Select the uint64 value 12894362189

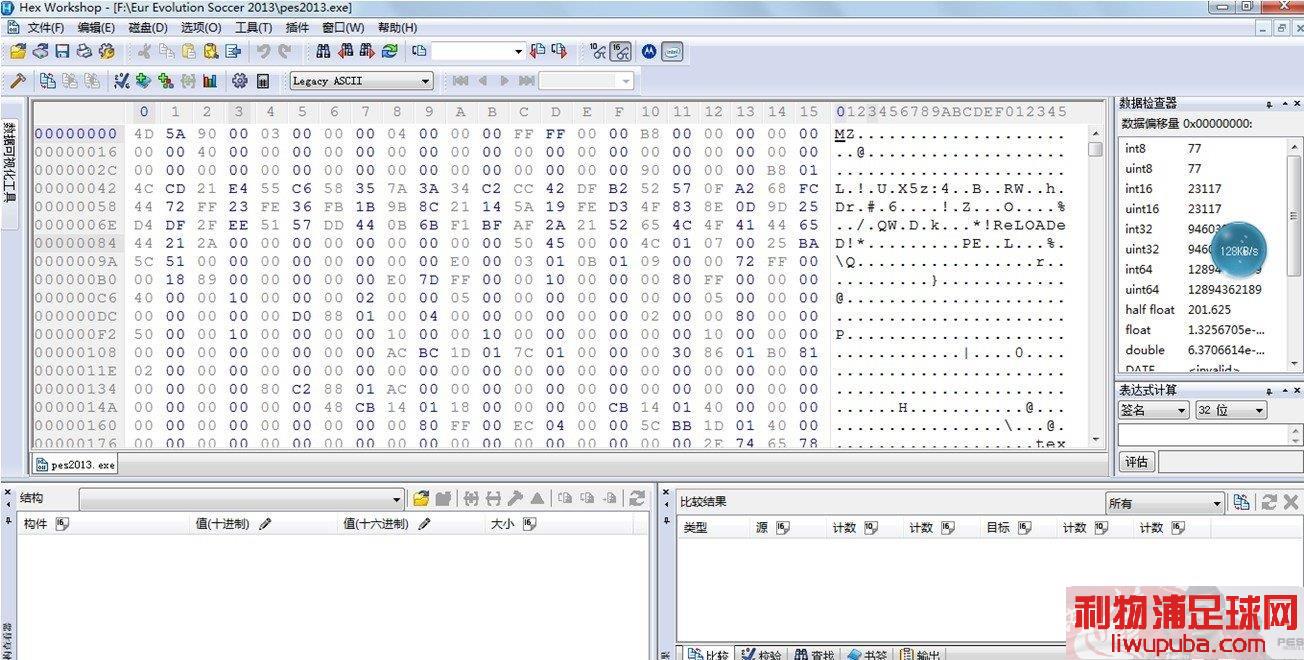coord(1225,289)
